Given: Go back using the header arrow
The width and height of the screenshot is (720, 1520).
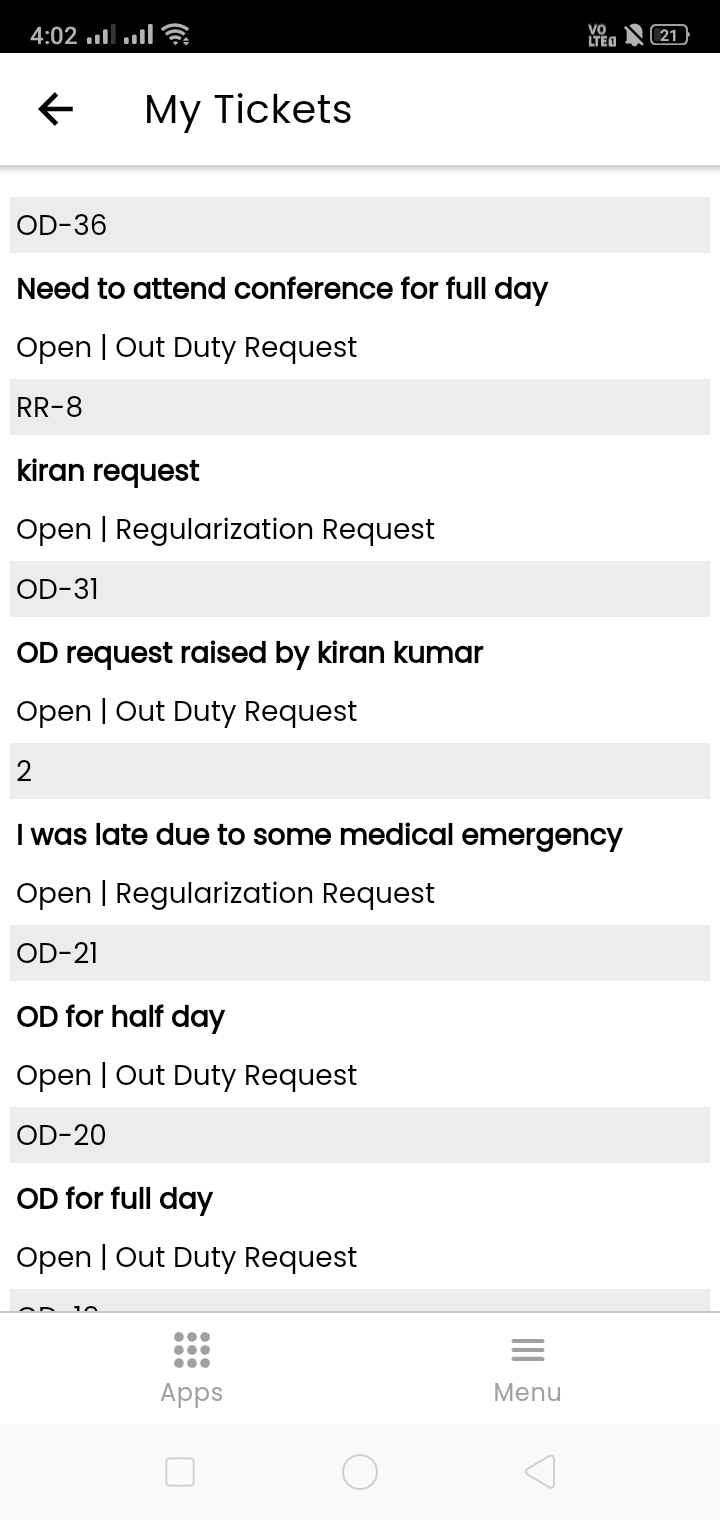Looking at the screenshot, I should [x=56, y=109].
